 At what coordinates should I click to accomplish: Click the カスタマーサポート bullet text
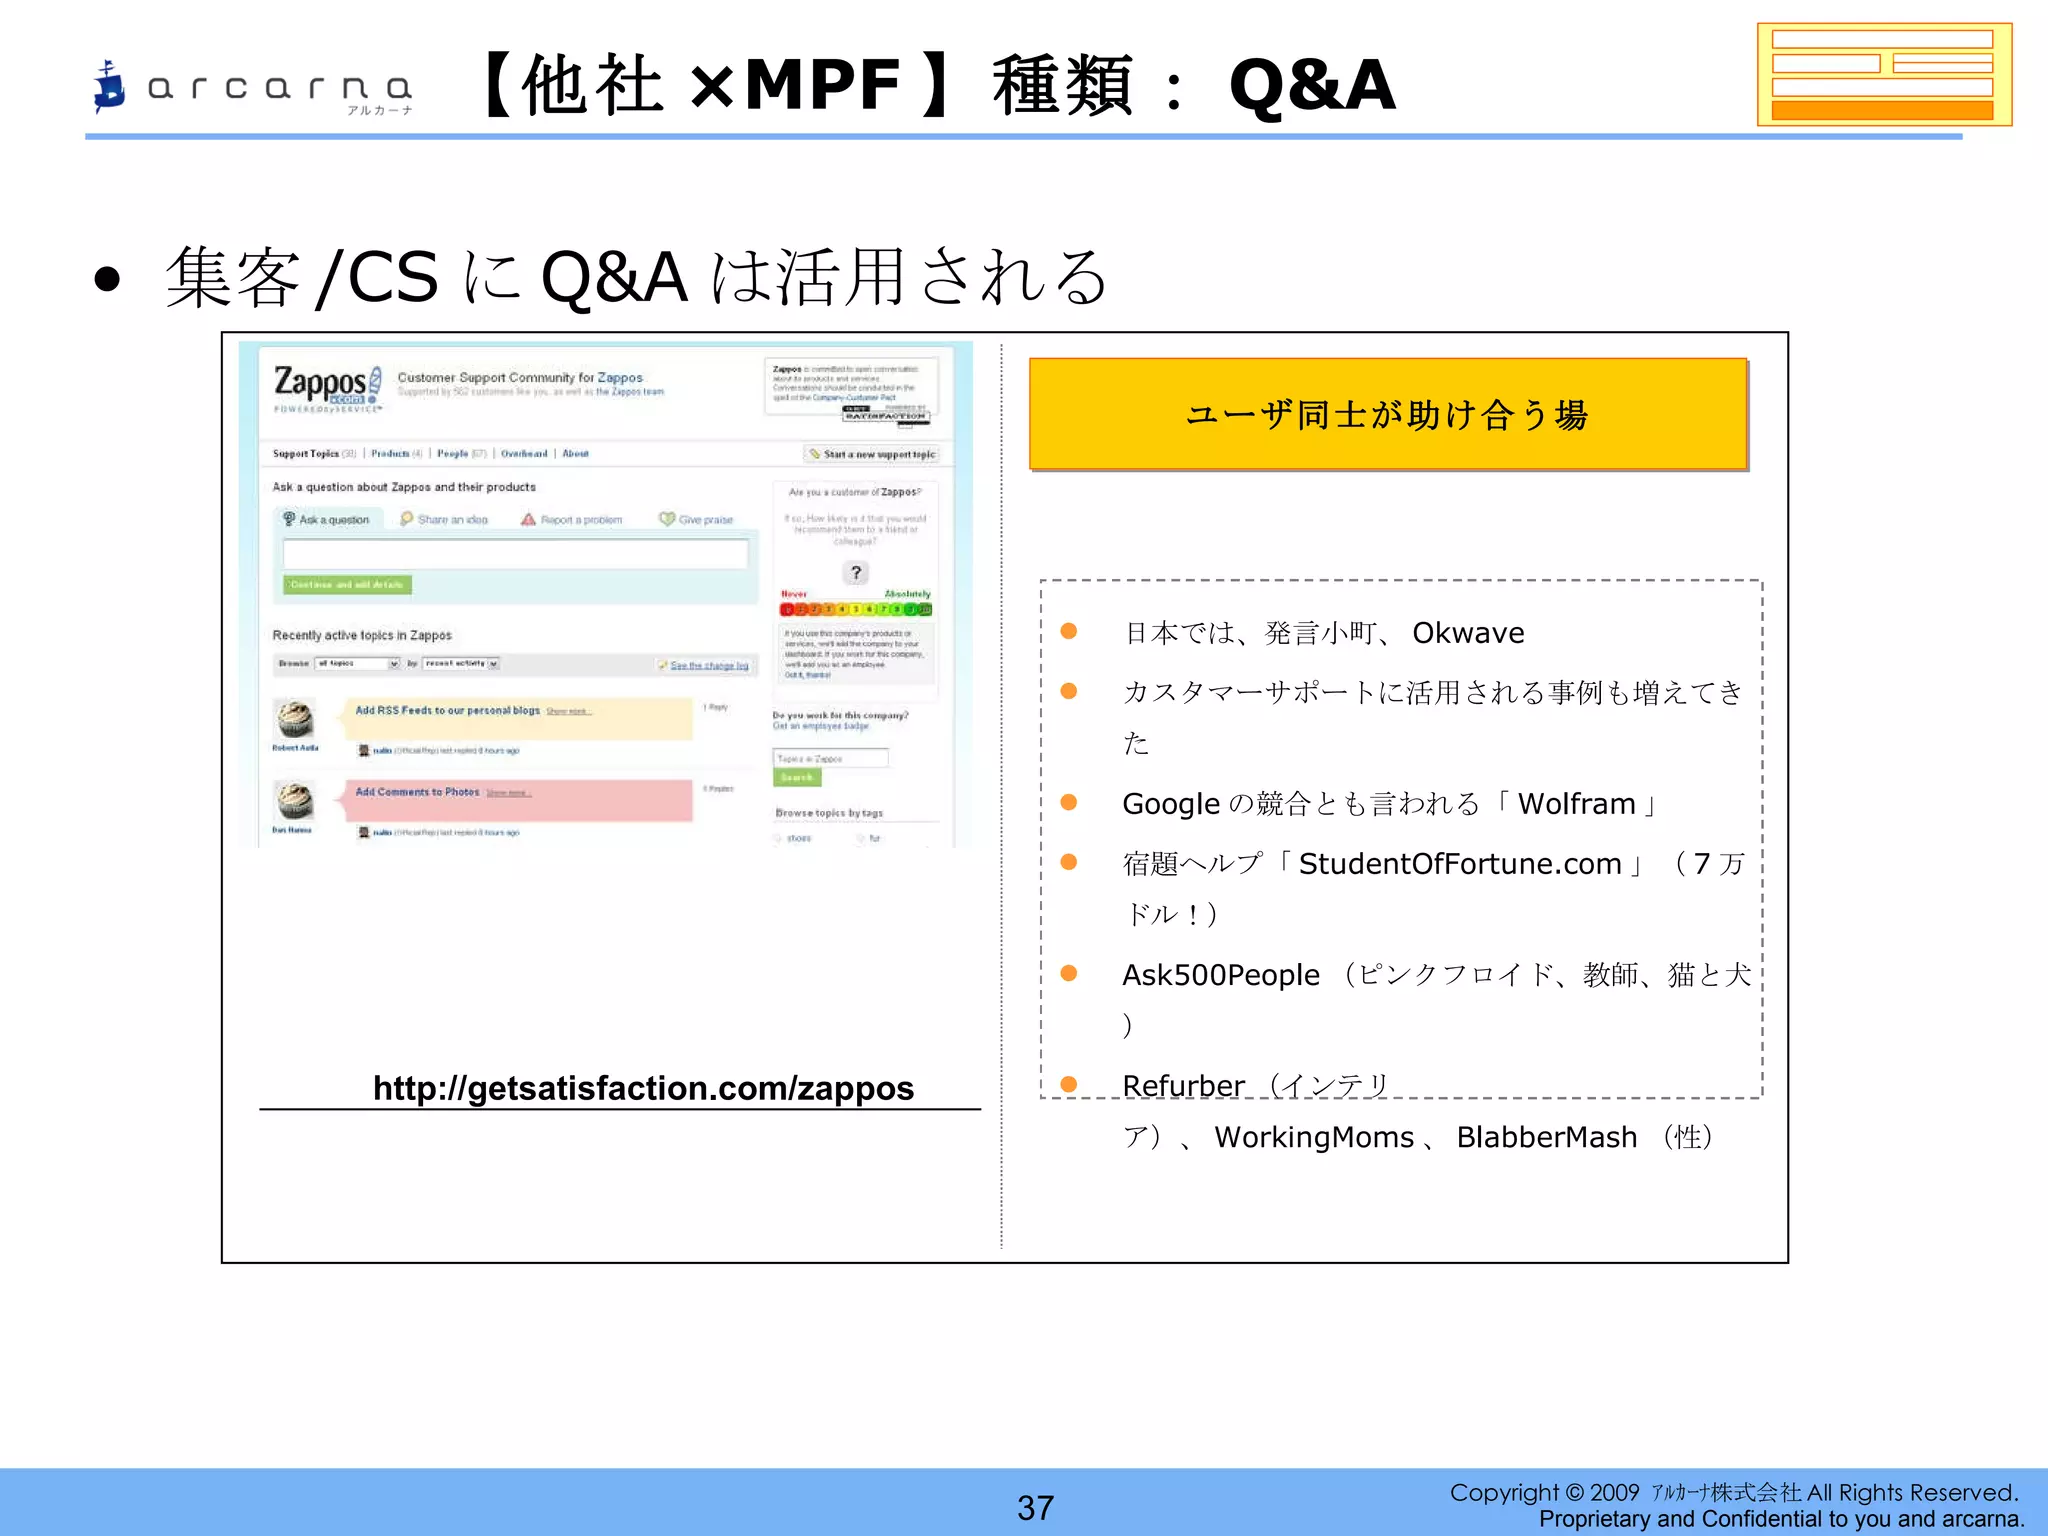click(1433, 717)
